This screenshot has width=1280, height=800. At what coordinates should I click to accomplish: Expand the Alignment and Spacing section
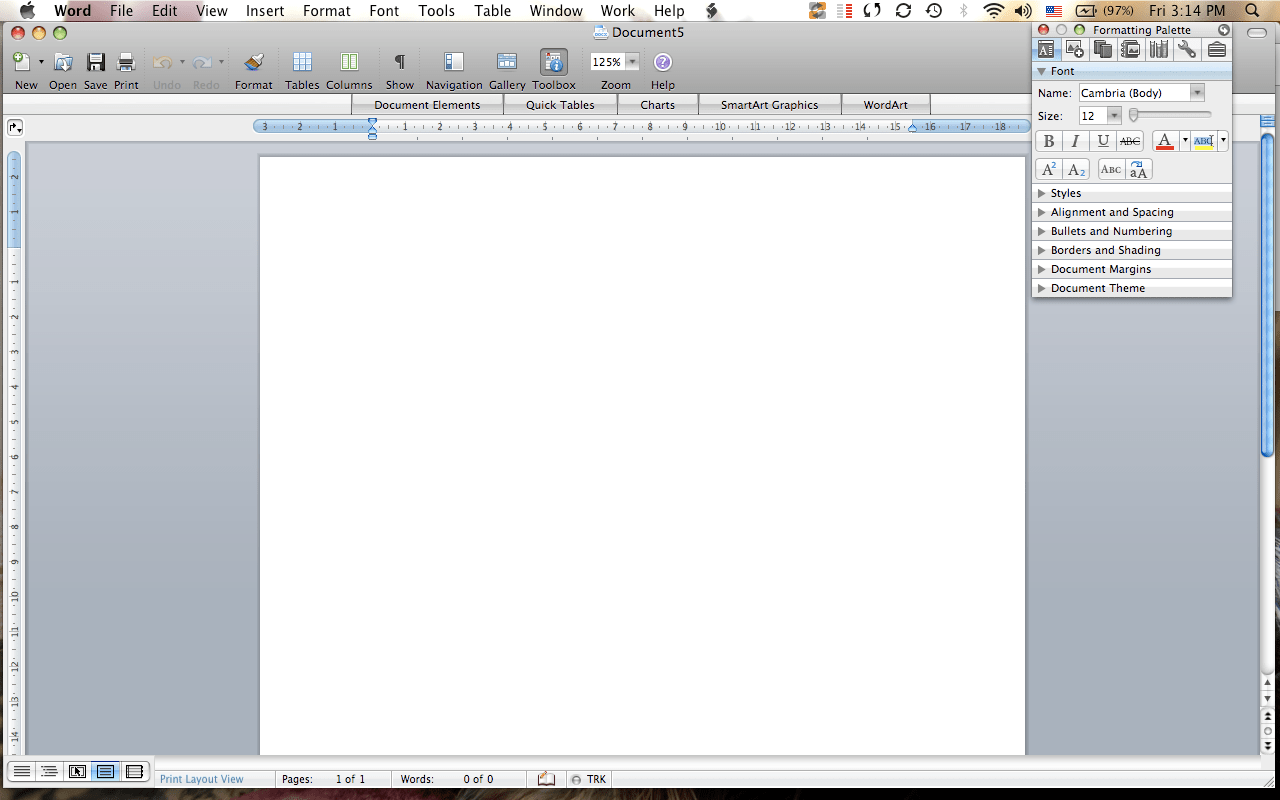(x=1107, y=212)
